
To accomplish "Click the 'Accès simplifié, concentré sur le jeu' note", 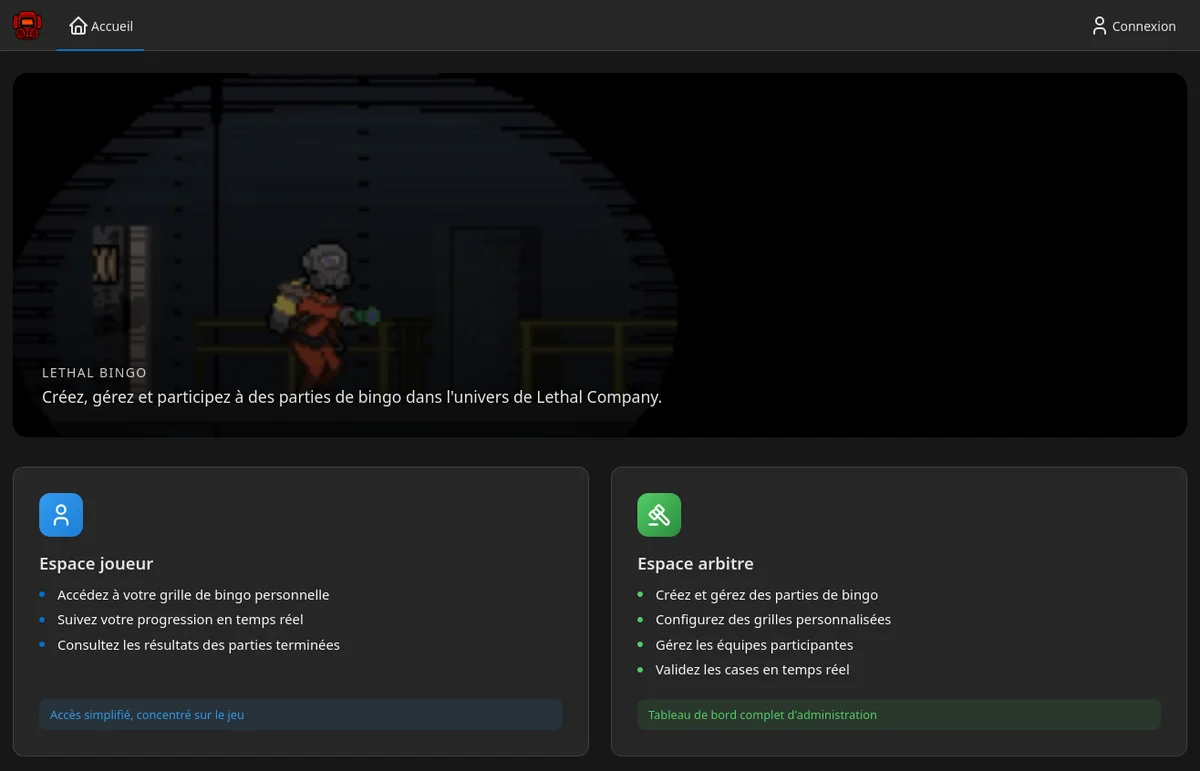I will (301, 715).
